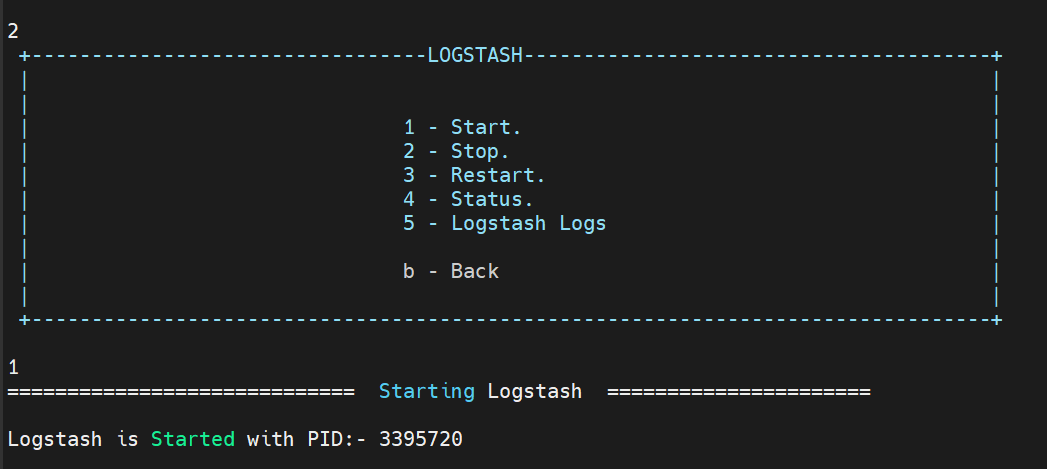Select the "4 - Status." menu entry

click(468, 199)
